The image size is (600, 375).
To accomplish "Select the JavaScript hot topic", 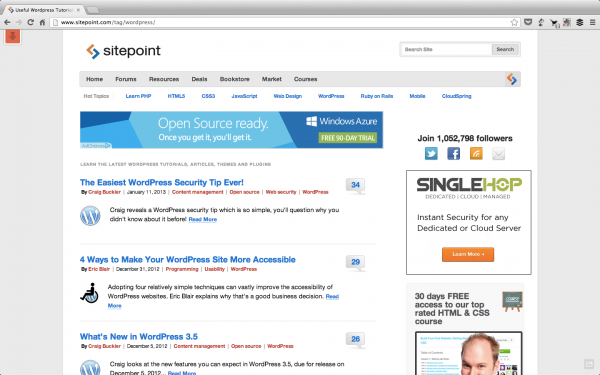I will tap(244, 96).
